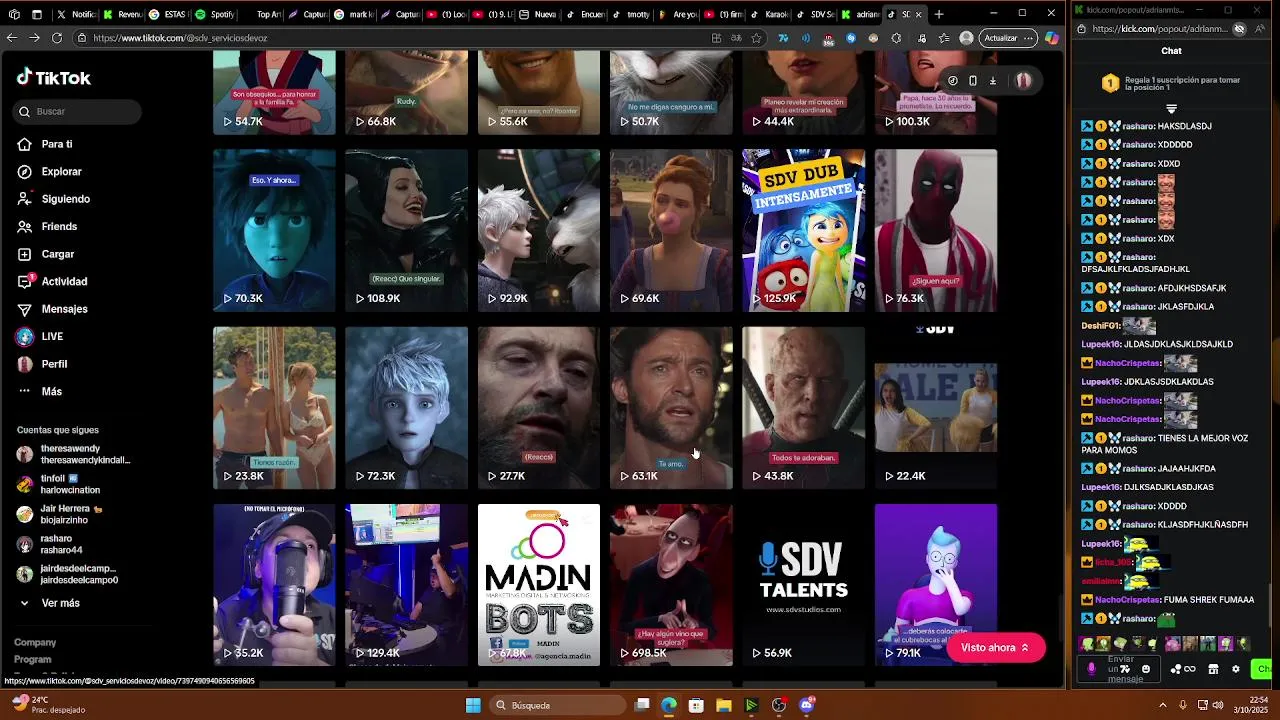
Task: Open the browser profile avatar
Action: [x=965, y=38]
